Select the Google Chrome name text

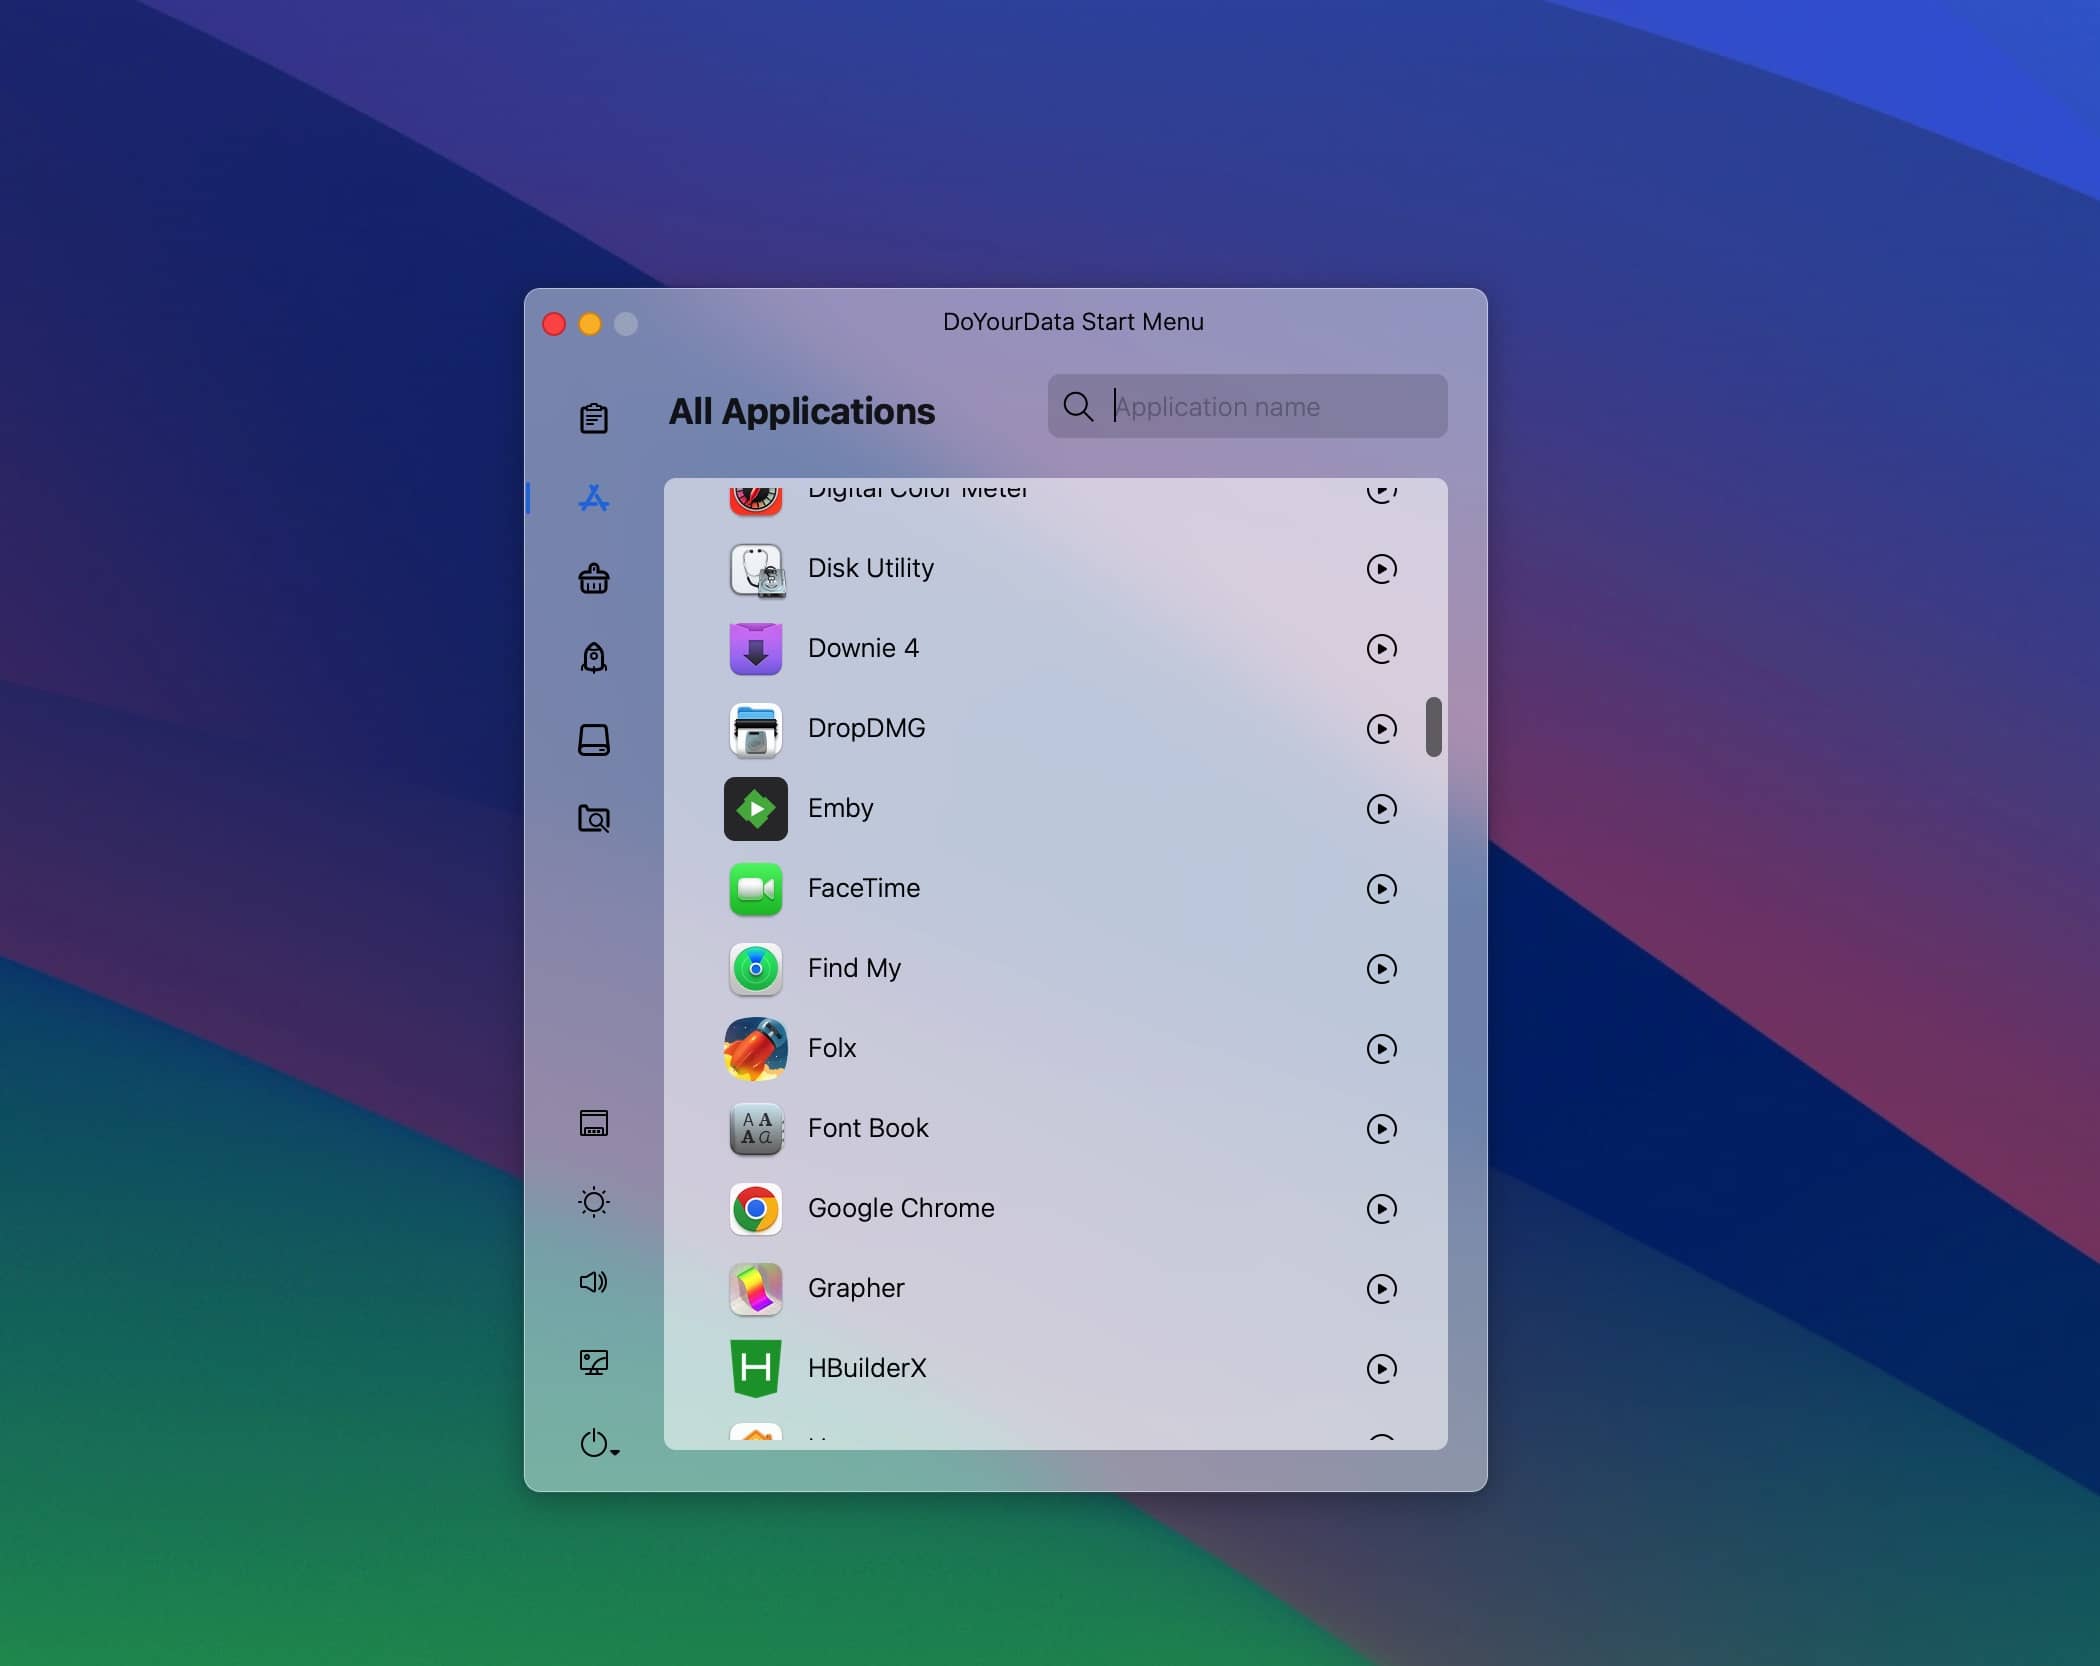pyautogui.click(x=901, y=1208)
